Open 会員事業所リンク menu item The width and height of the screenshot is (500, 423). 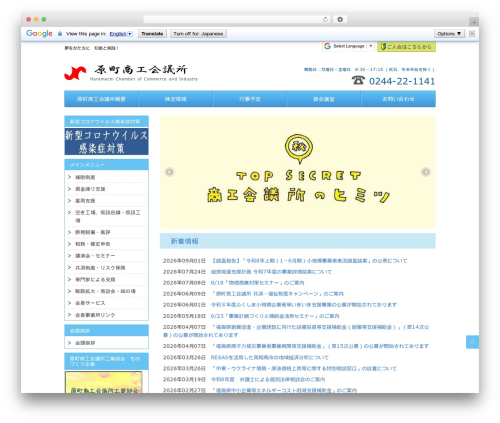point(95,315)
